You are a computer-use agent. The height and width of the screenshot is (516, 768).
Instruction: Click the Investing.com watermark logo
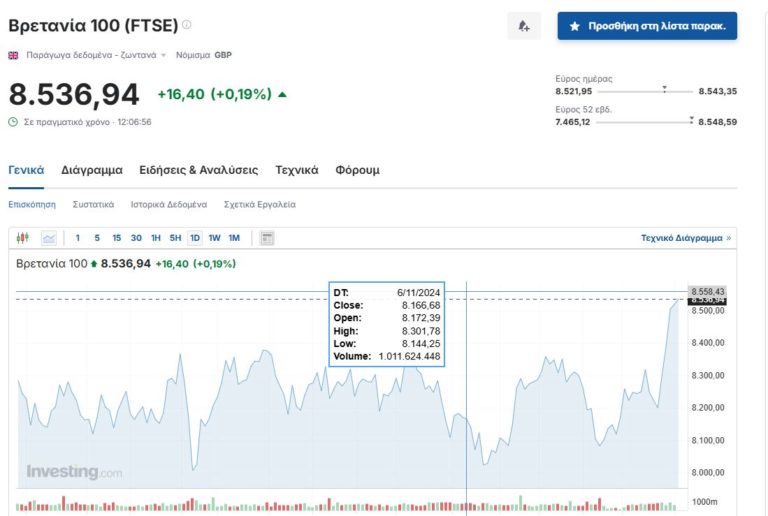tap(74, 472)
